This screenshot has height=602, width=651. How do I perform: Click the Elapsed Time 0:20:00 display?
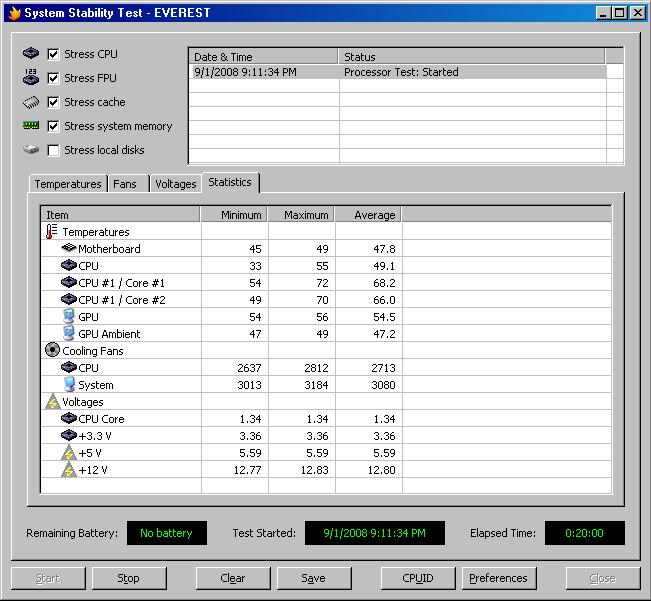click(x=585, y=533)
